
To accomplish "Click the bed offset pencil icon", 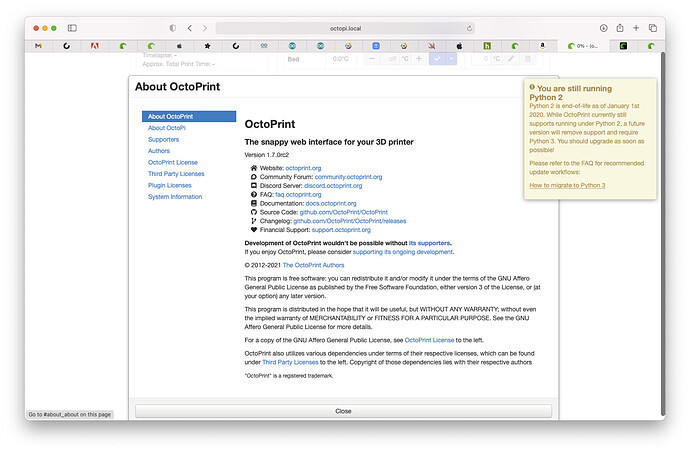I will [511, 59].
